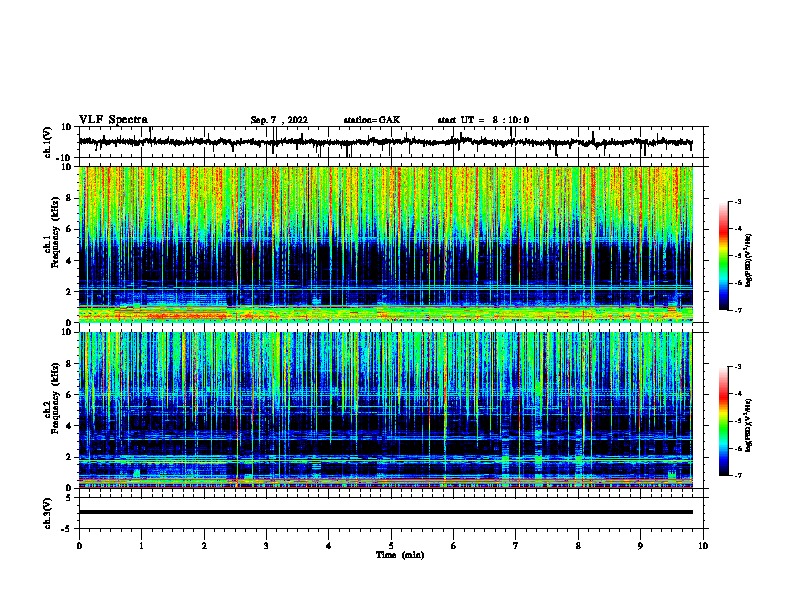Click the ch.2 "Frequency (kHz)" axis label

[55, 398]
